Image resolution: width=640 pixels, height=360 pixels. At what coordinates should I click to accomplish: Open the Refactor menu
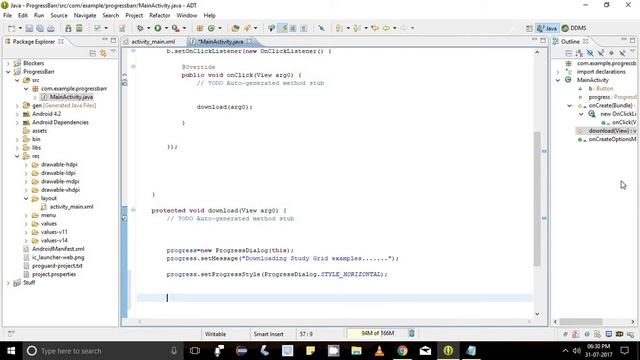tap(160, 16)
